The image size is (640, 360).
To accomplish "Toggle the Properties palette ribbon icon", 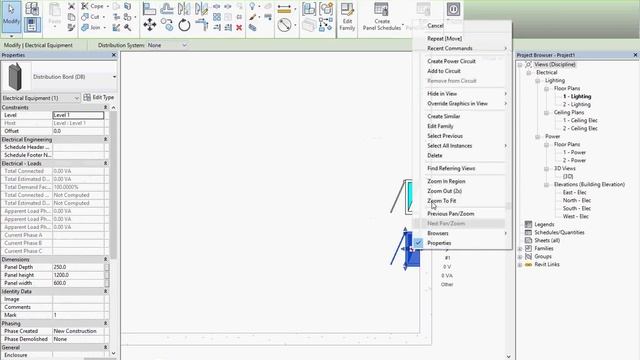I will [31, 25].
